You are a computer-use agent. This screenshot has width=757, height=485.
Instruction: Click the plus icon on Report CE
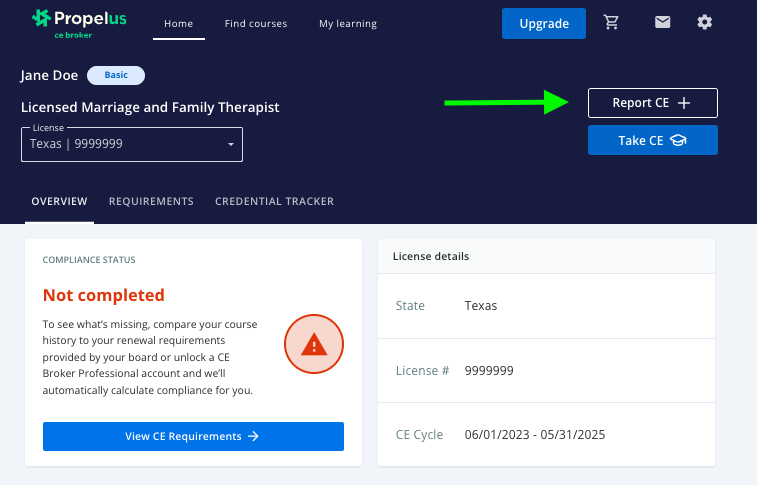pyautogui.click(x=684, y=103)
